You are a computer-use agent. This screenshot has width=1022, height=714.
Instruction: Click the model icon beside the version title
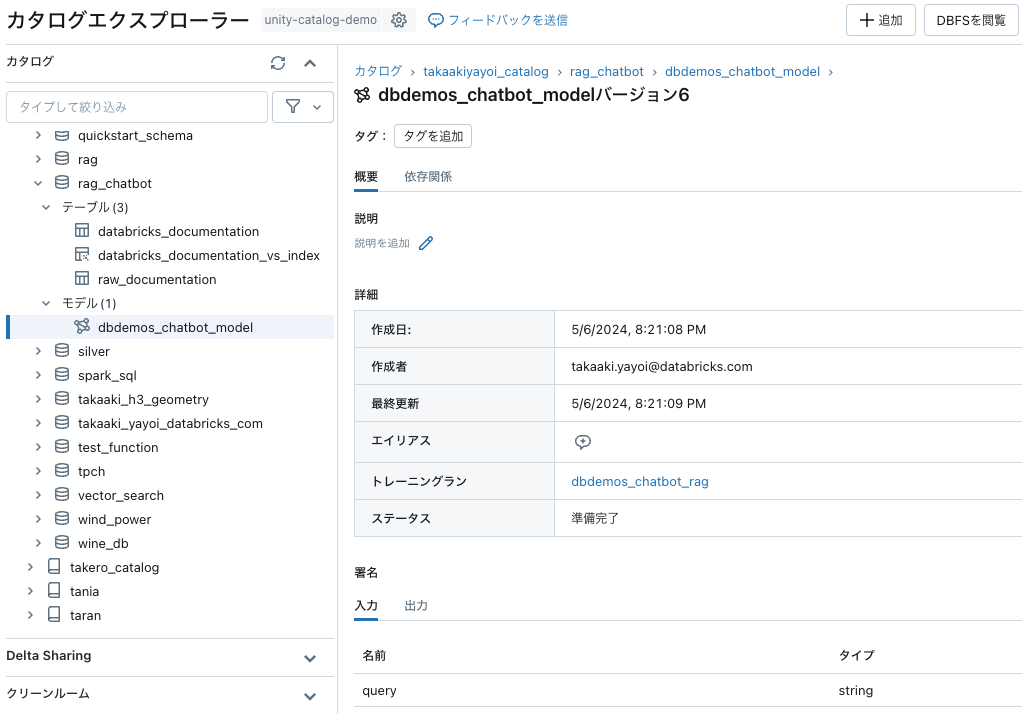click(x=362, y=95)
